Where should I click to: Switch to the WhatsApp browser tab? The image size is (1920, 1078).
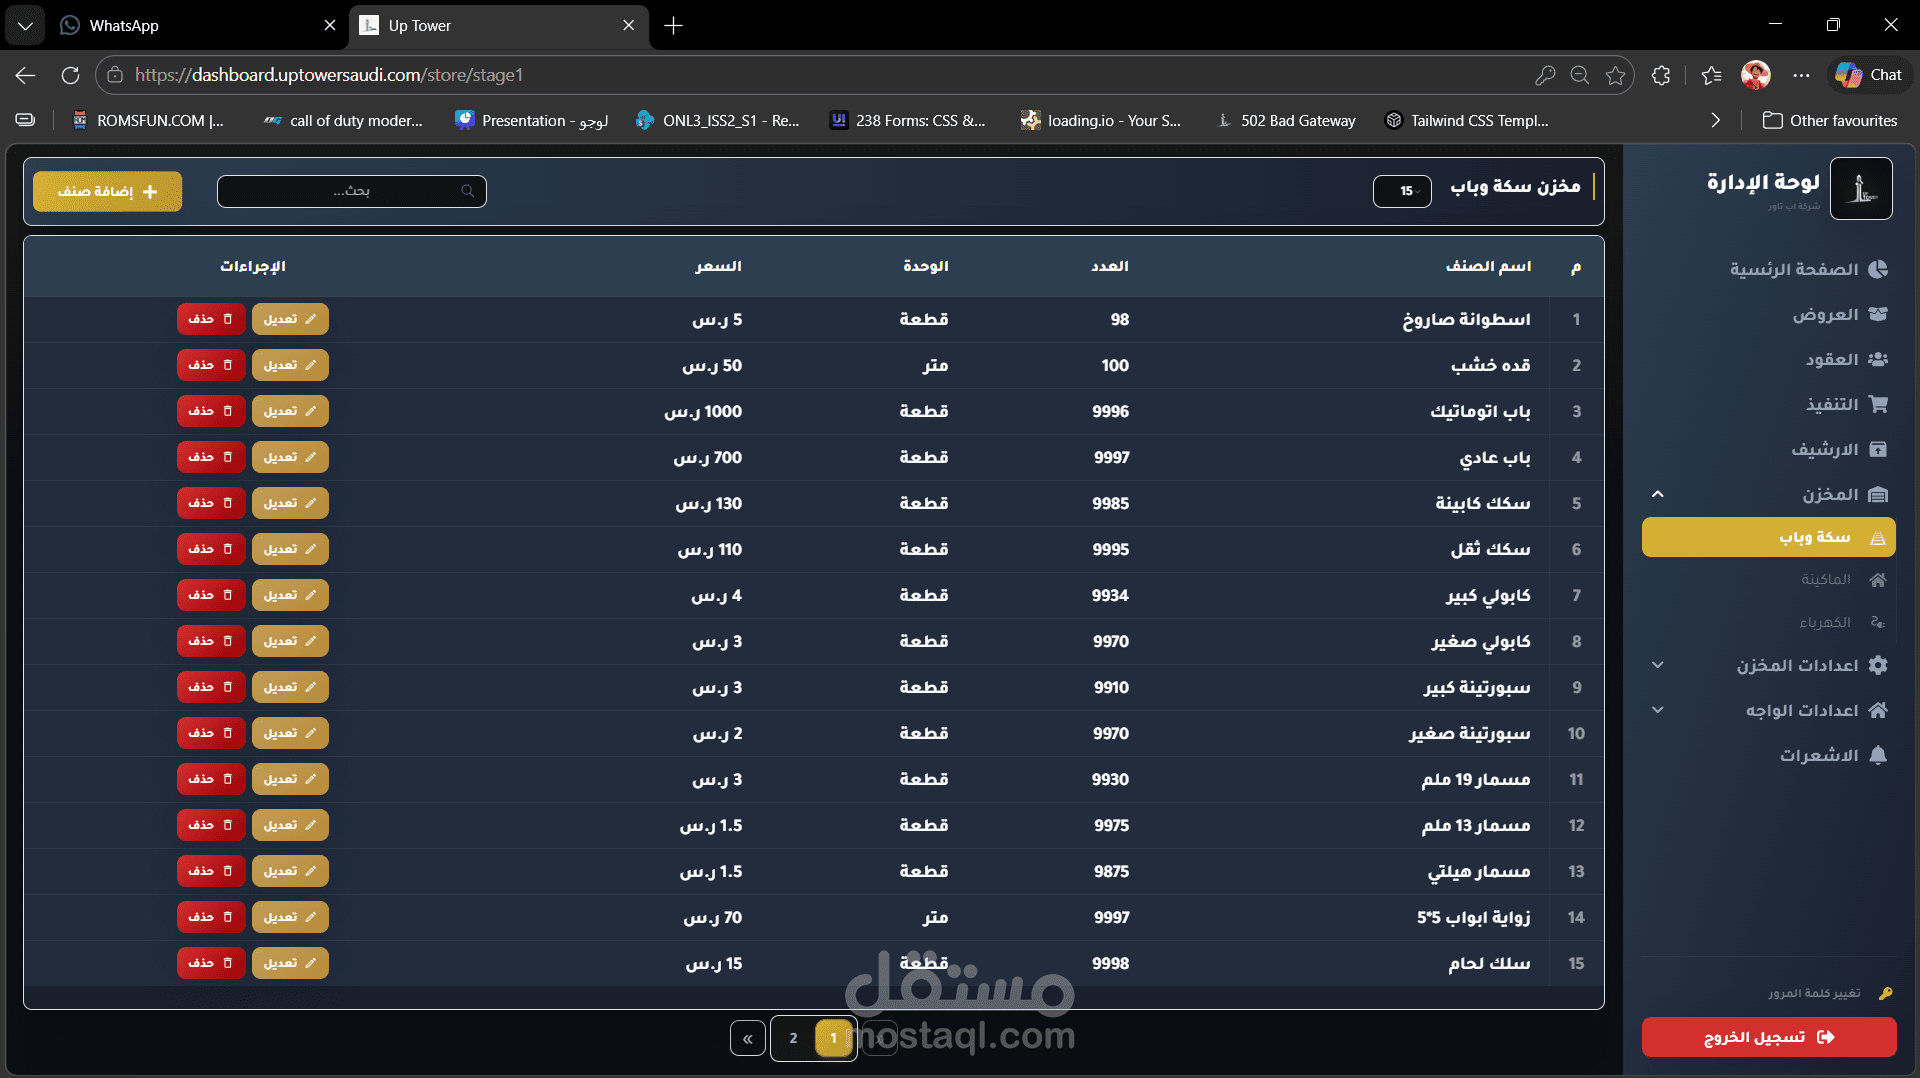click(150, 25)
